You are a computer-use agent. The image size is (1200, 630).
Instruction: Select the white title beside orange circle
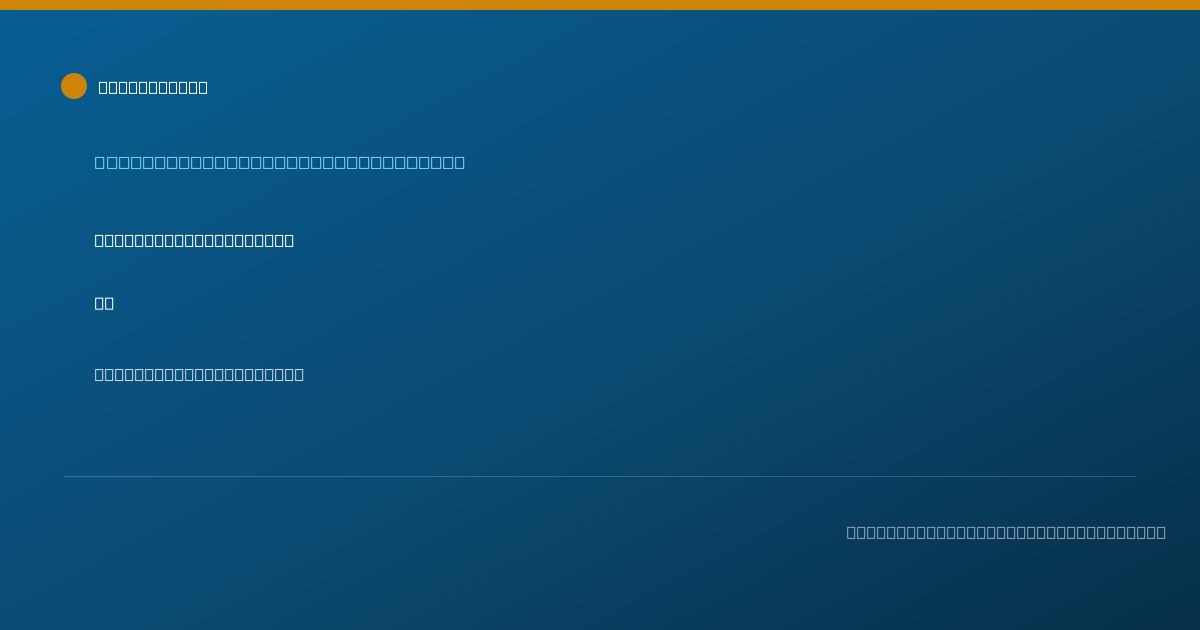click(153, 87)
